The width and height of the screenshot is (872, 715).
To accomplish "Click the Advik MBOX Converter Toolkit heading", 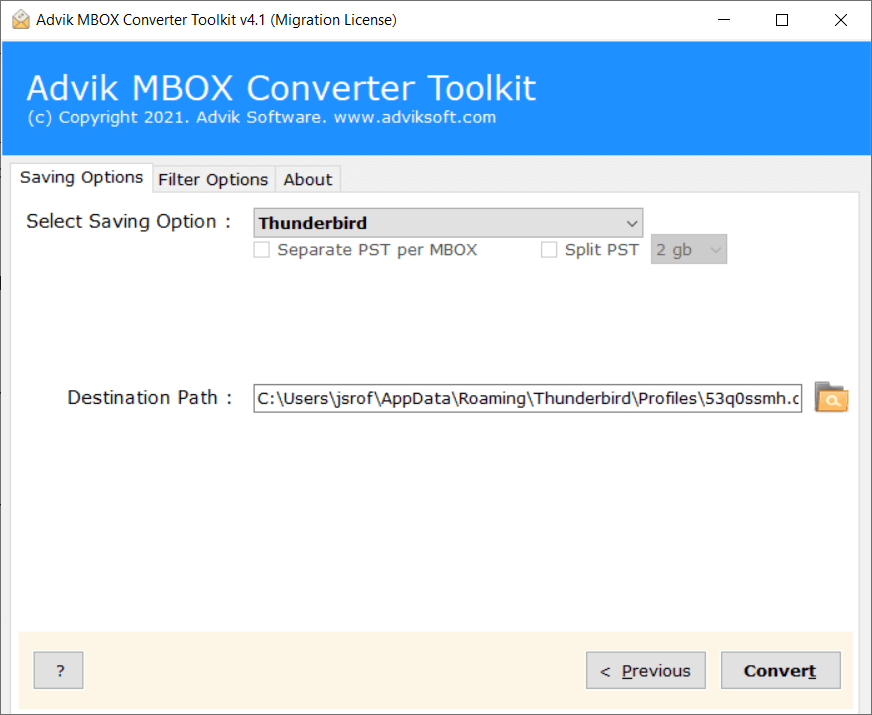I will (281, 88).
